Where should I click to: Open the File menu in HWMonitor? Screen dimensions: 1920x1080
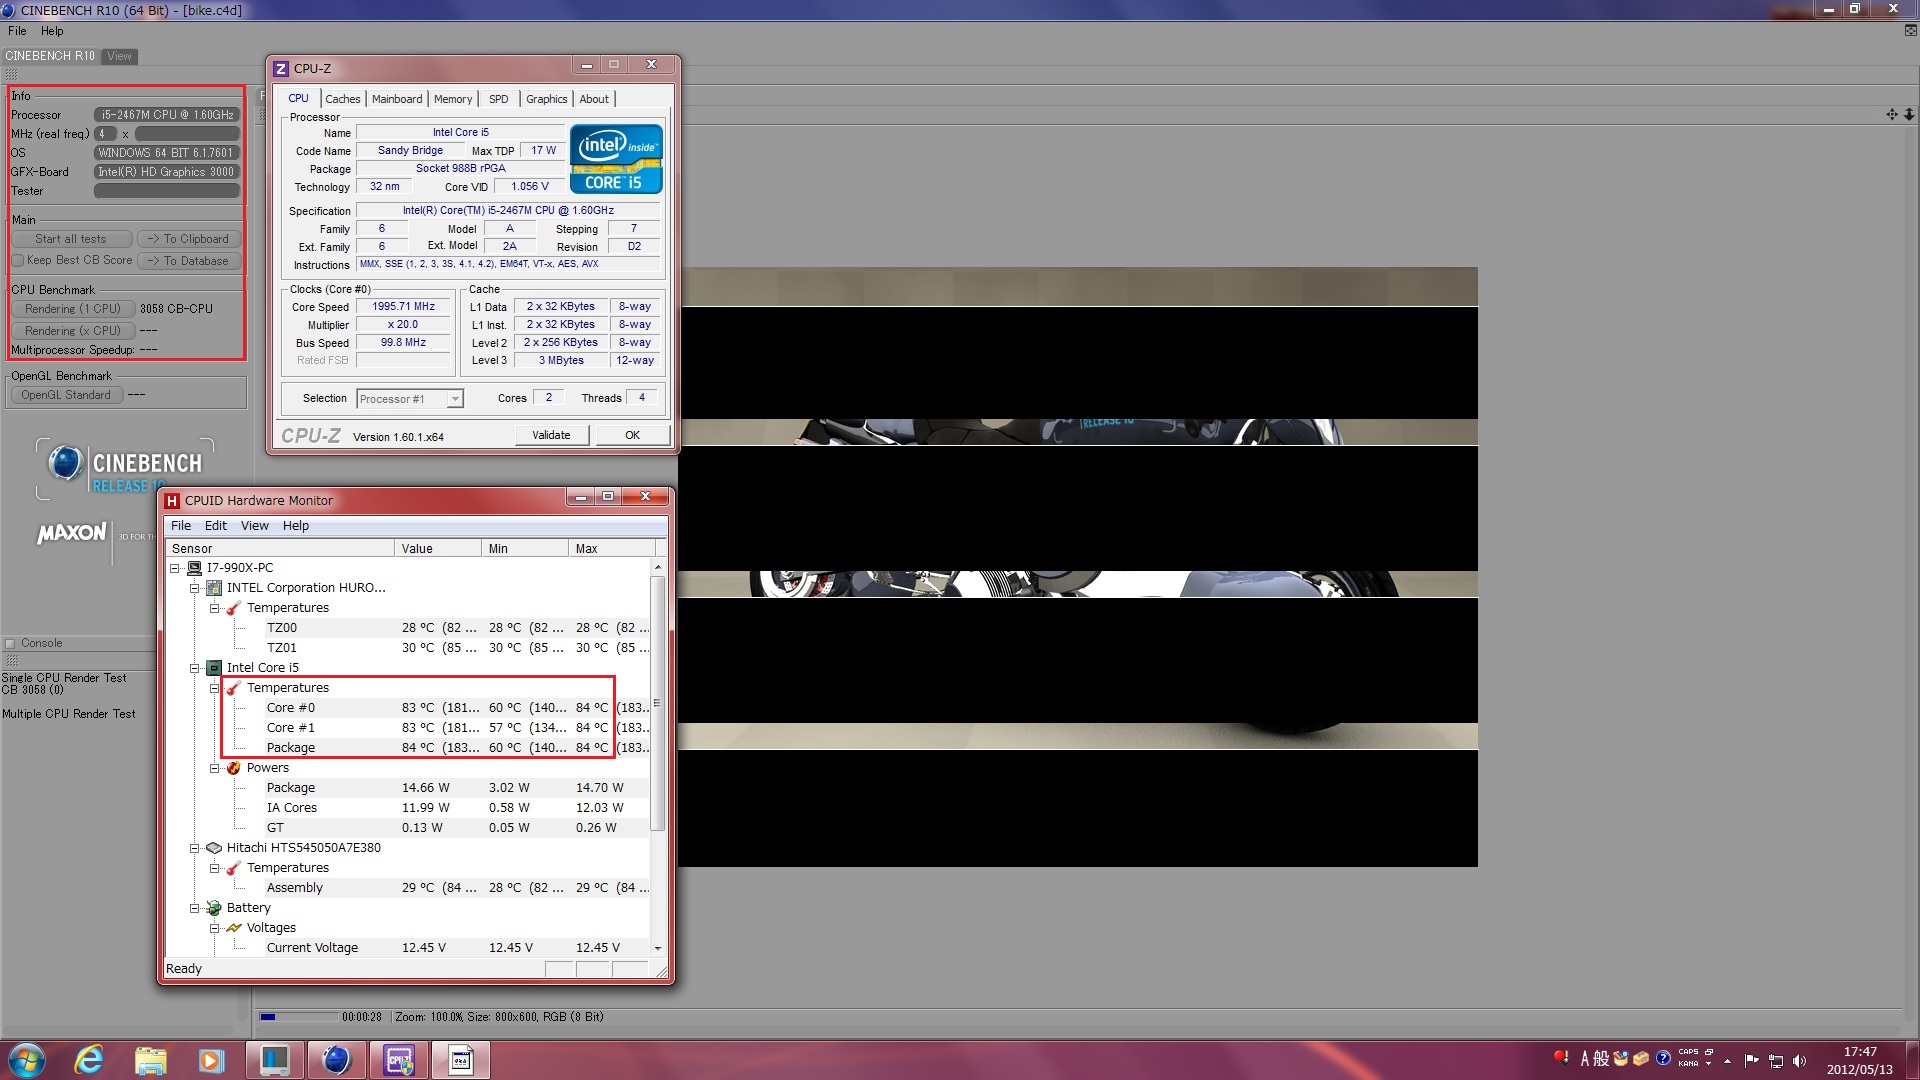pyautogui.click(x=181, y=526)
